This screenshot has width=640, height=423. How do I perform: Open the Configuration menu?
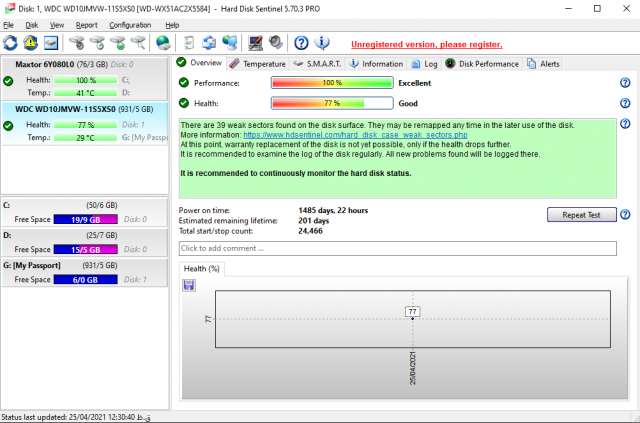130,24
